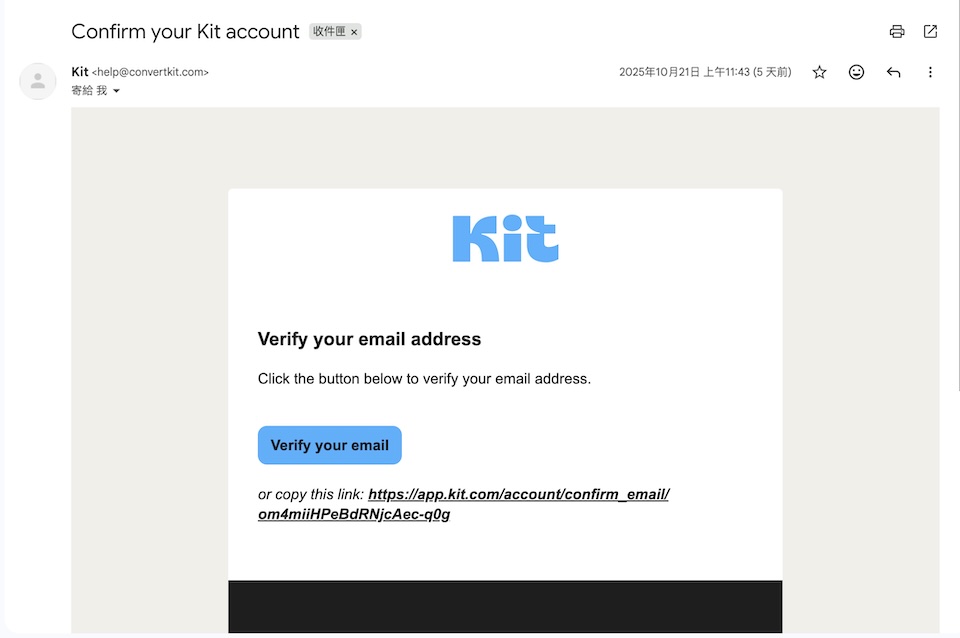Click the blue Kit logo
The image size is (960, 638).
point(505,239)
